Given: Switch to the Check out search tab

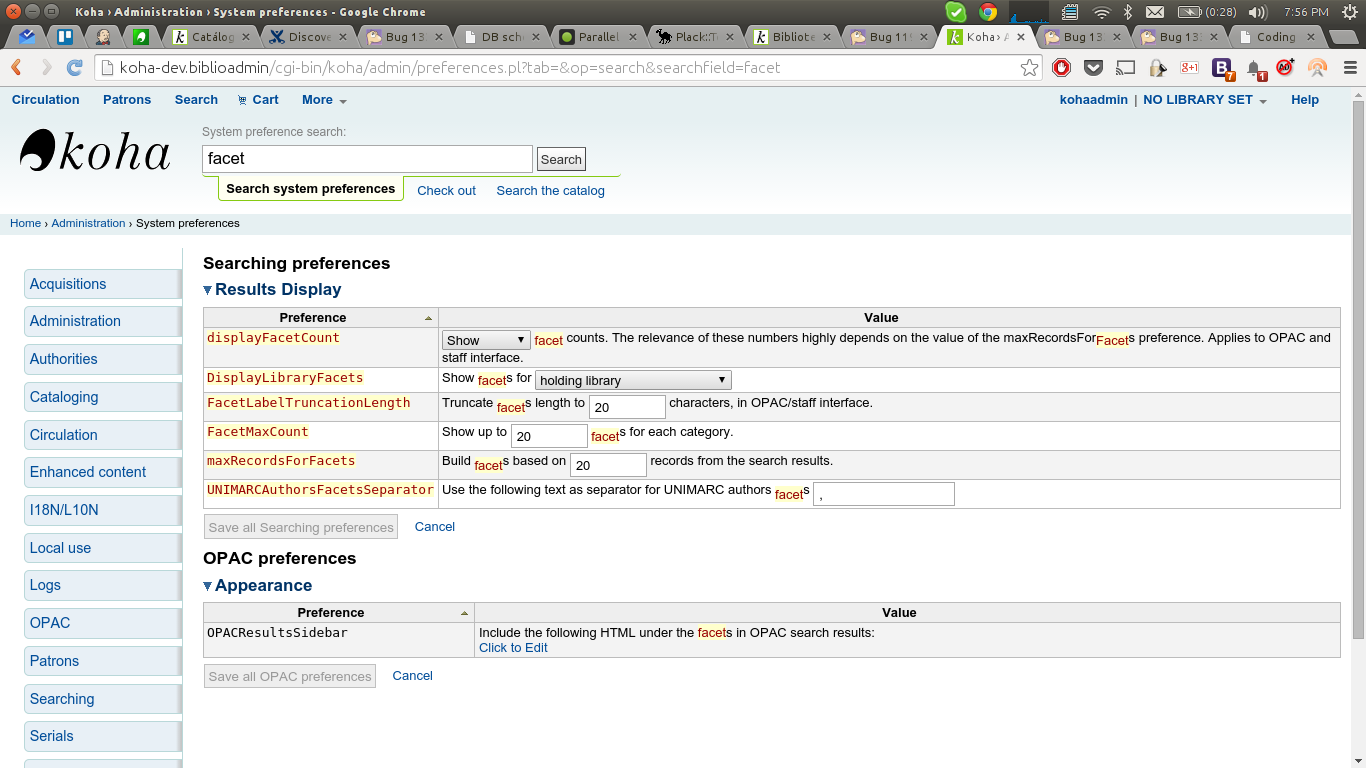Looking at the screenshot, I should click(446, 190).
